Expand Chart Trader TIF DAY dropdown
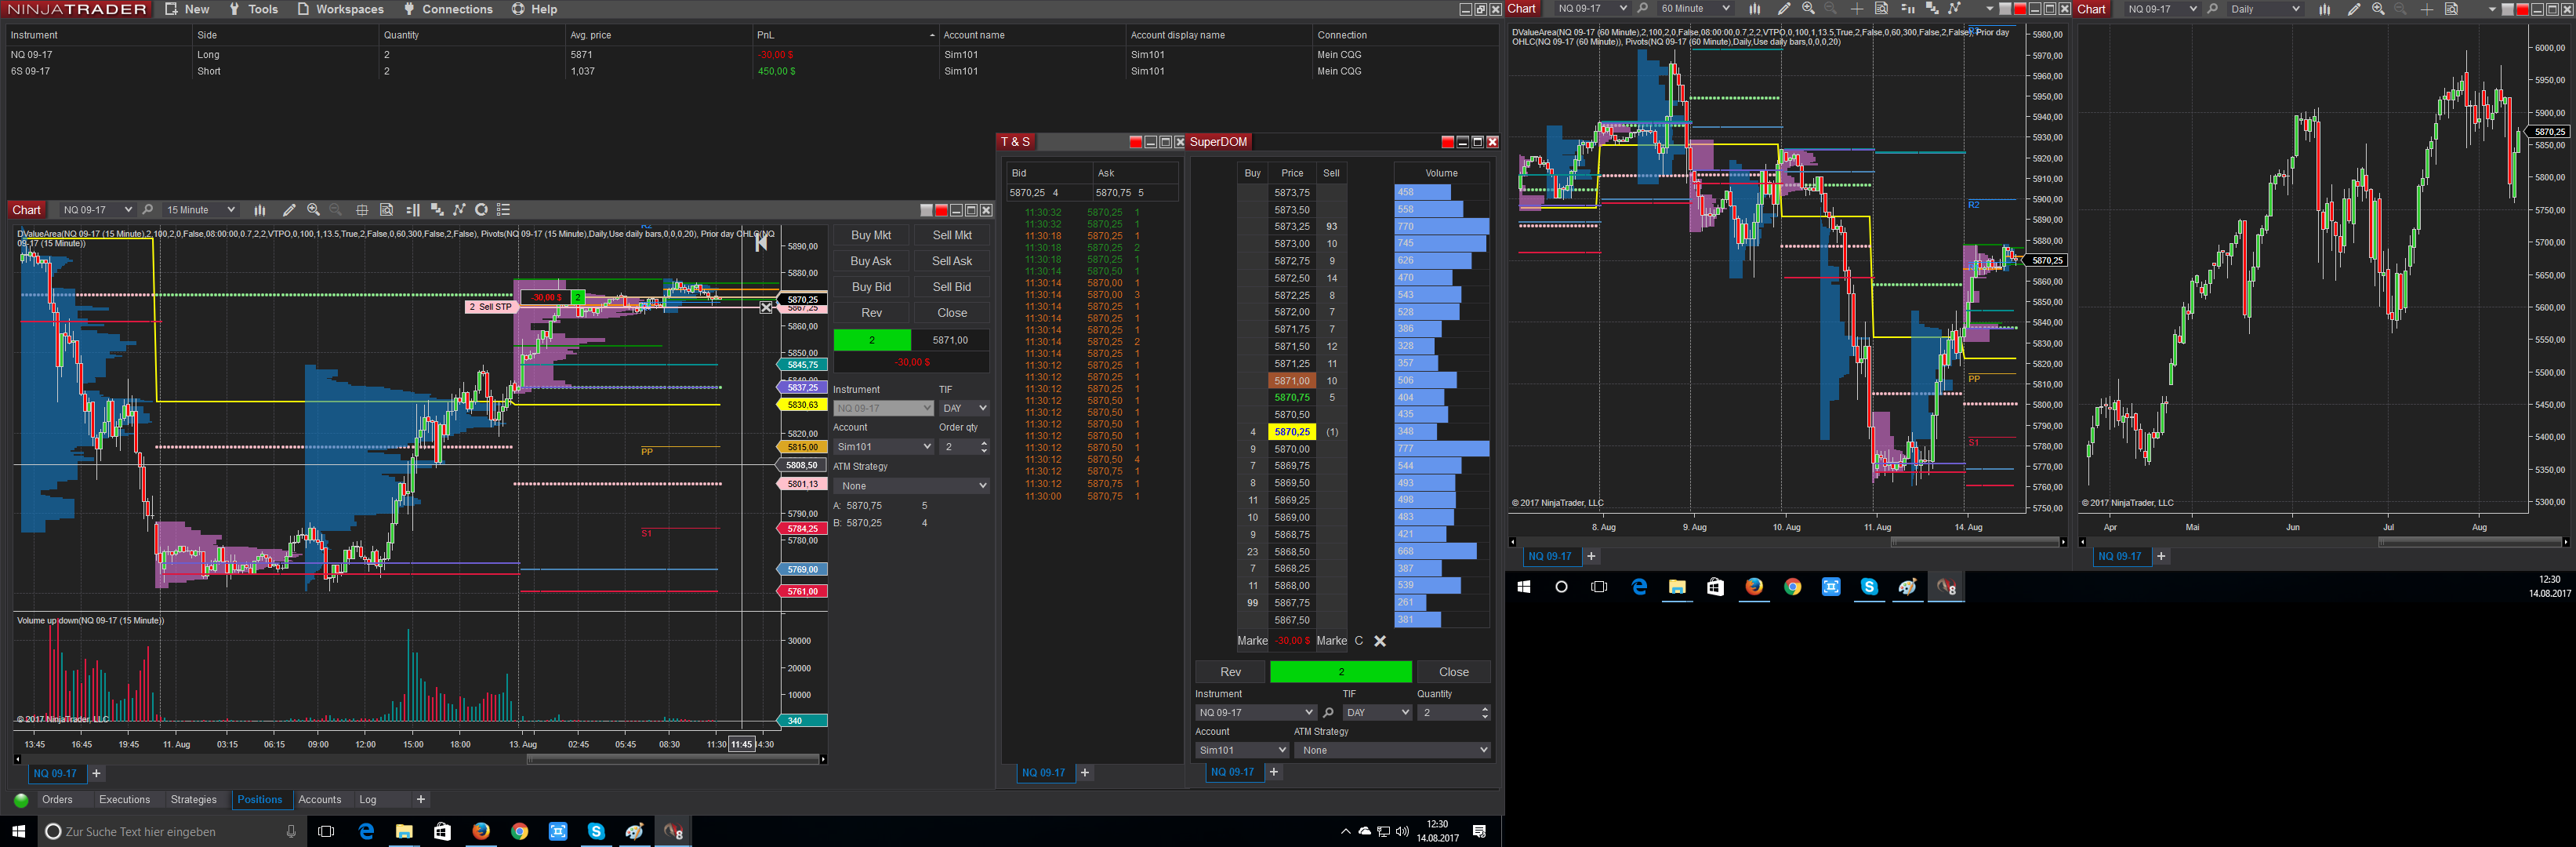The height and width of the screenshot is (847, 2576). (x=964, y=408)
